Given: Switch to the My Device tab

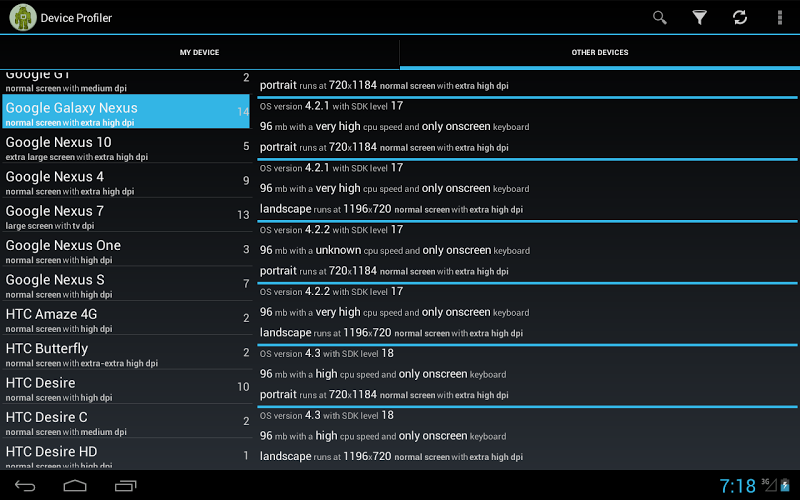Looking at the screenshot, I should coord(199,52).
